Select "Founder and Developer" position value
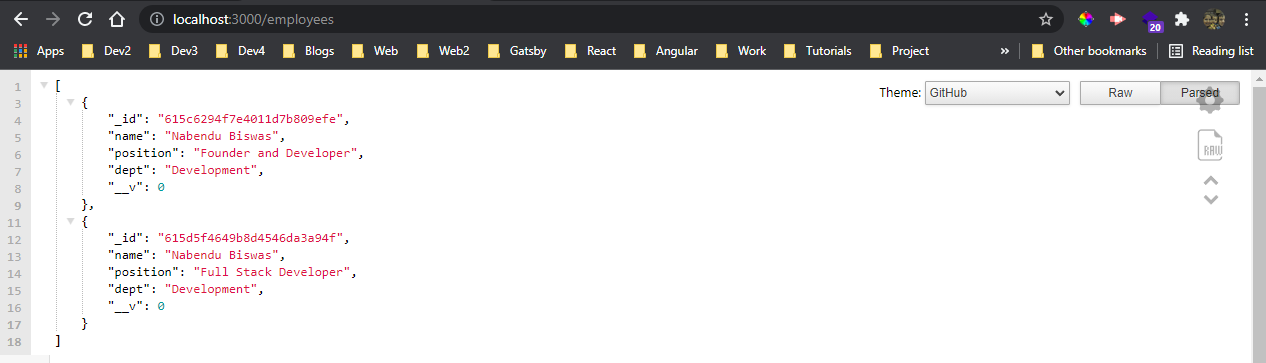 [275, 153]
